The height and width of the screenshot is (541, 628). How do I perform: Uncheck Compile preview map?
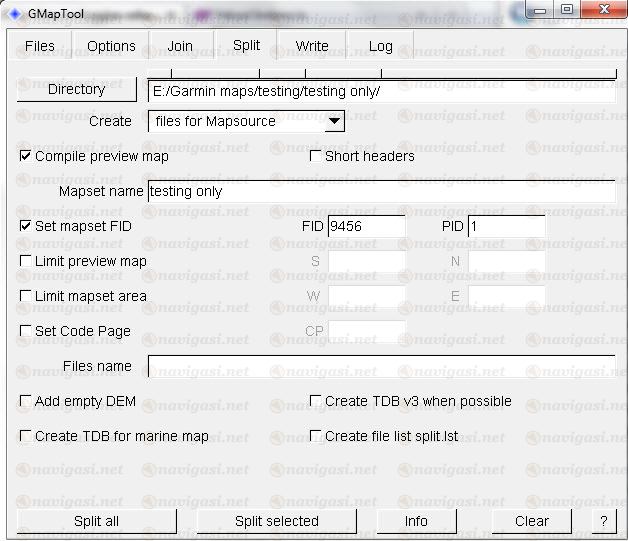click(26, 156)
